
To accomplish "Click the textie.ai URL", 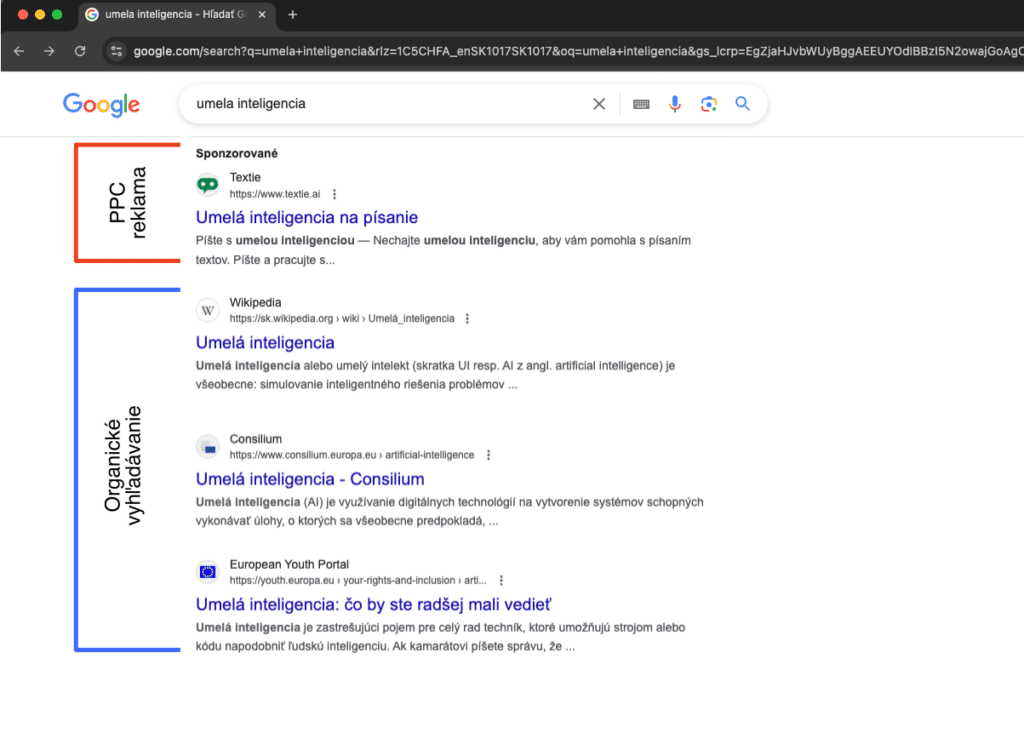I will click(275, 194).
